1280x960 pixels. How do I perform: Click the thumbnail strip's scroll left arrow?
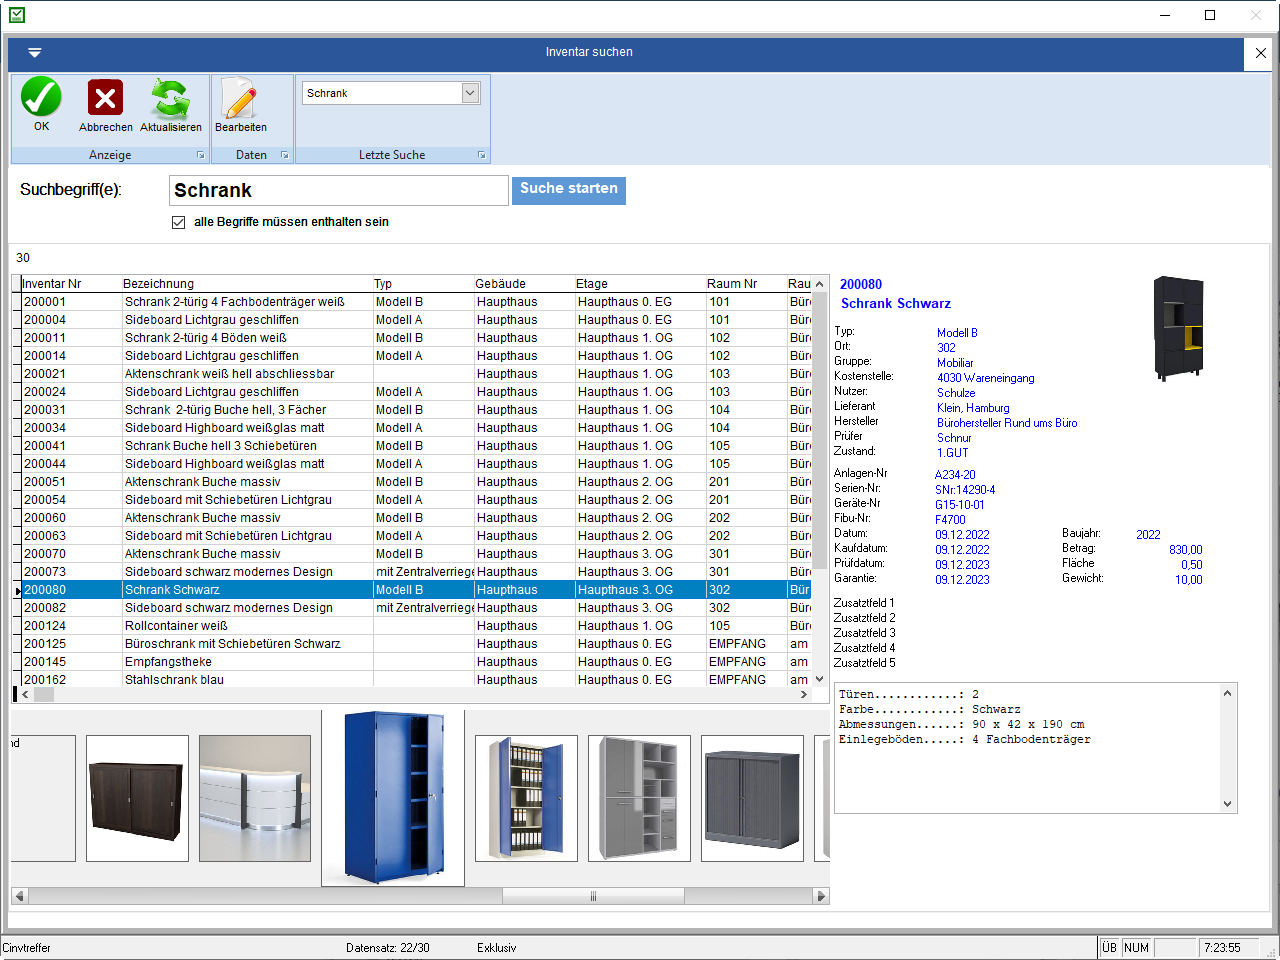(x=18, y=896)
